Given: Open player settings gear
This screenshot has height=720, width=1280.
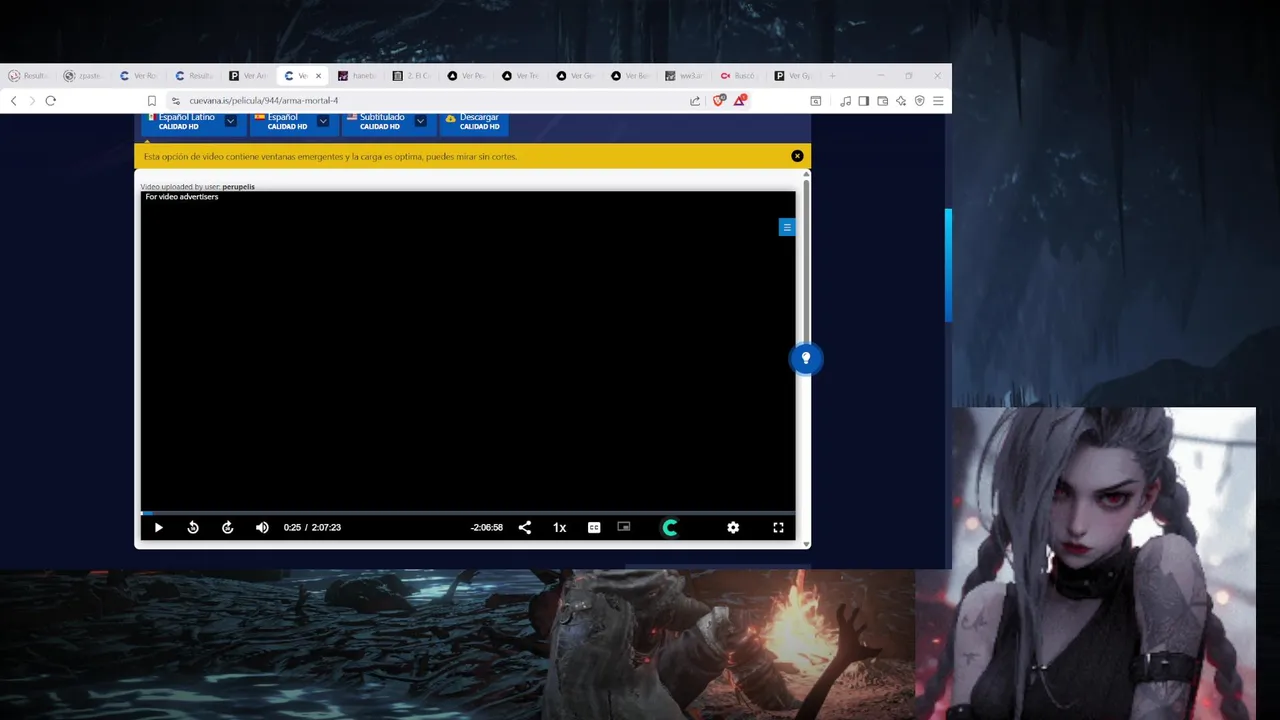Looking at the screenshot, I should [733, 527].
